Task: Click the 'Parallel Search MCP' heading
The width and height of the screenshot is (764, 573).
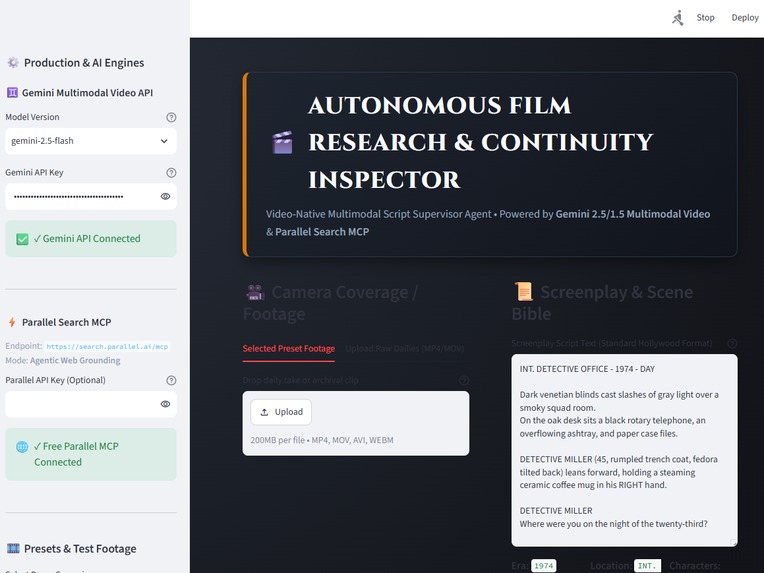Action: click(66, 322)
